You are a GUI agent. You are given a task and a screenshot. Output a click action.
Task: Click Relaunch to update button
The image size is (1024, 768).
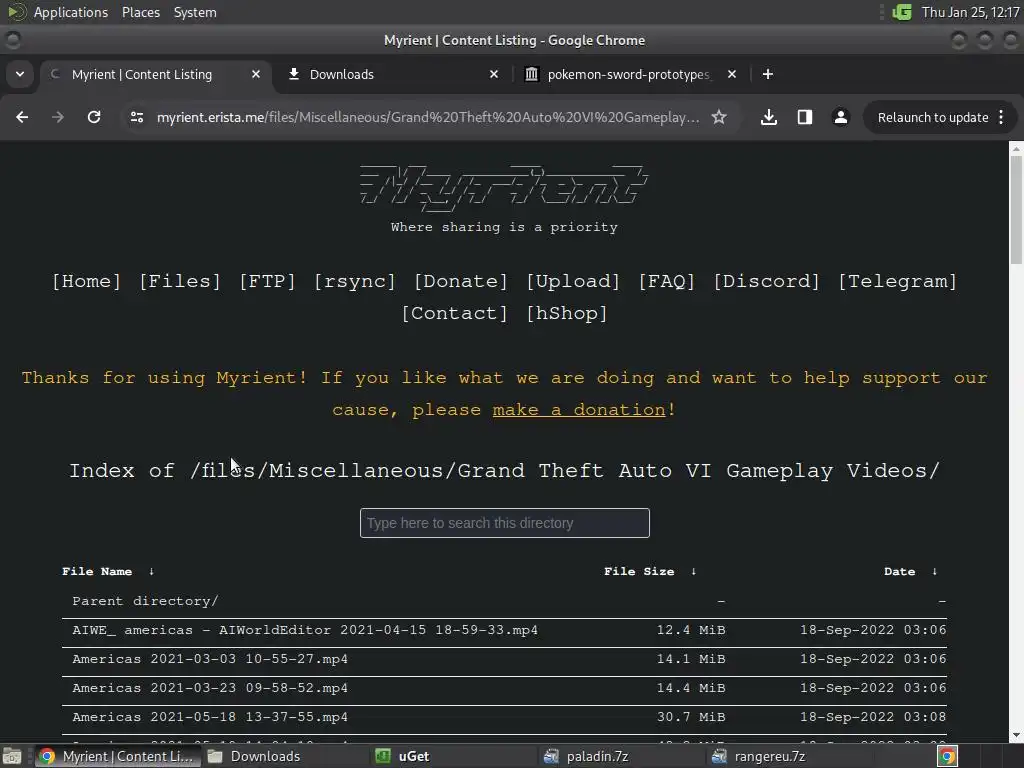pyautogui.click(x=933, y=117)
